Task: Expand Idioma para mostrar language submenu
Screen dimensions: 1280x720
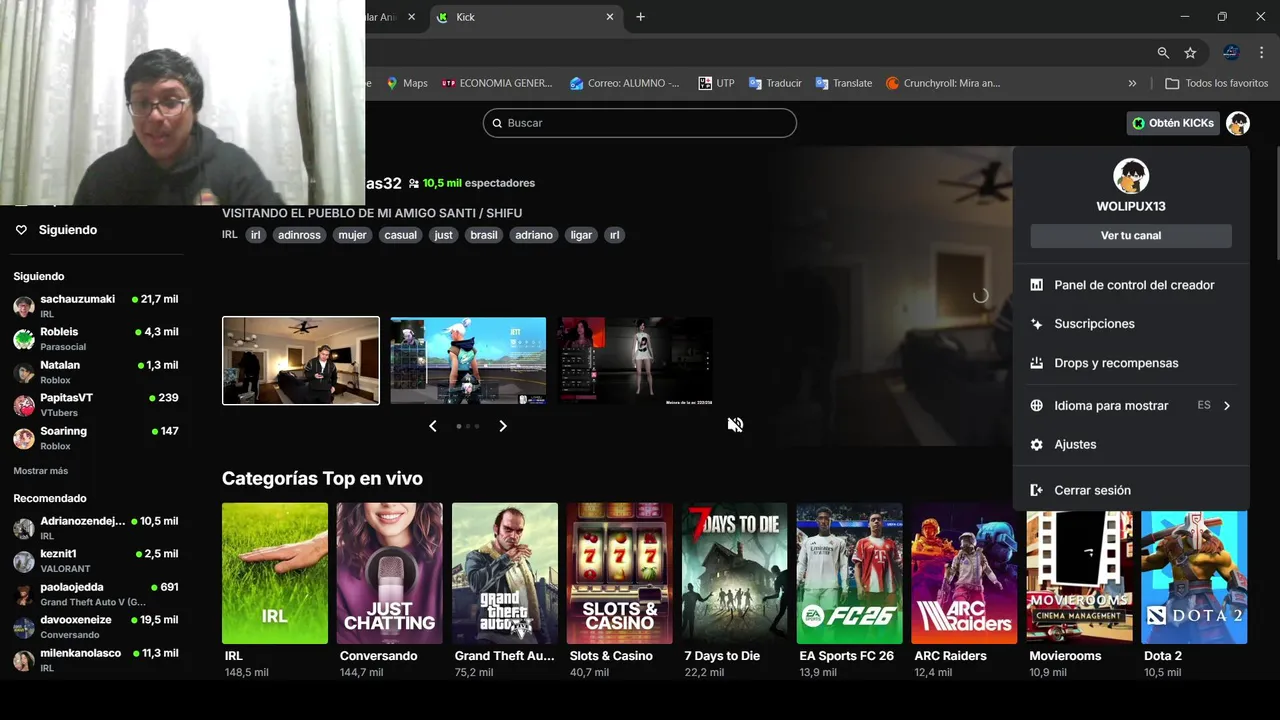Action: pos(1131,405)
